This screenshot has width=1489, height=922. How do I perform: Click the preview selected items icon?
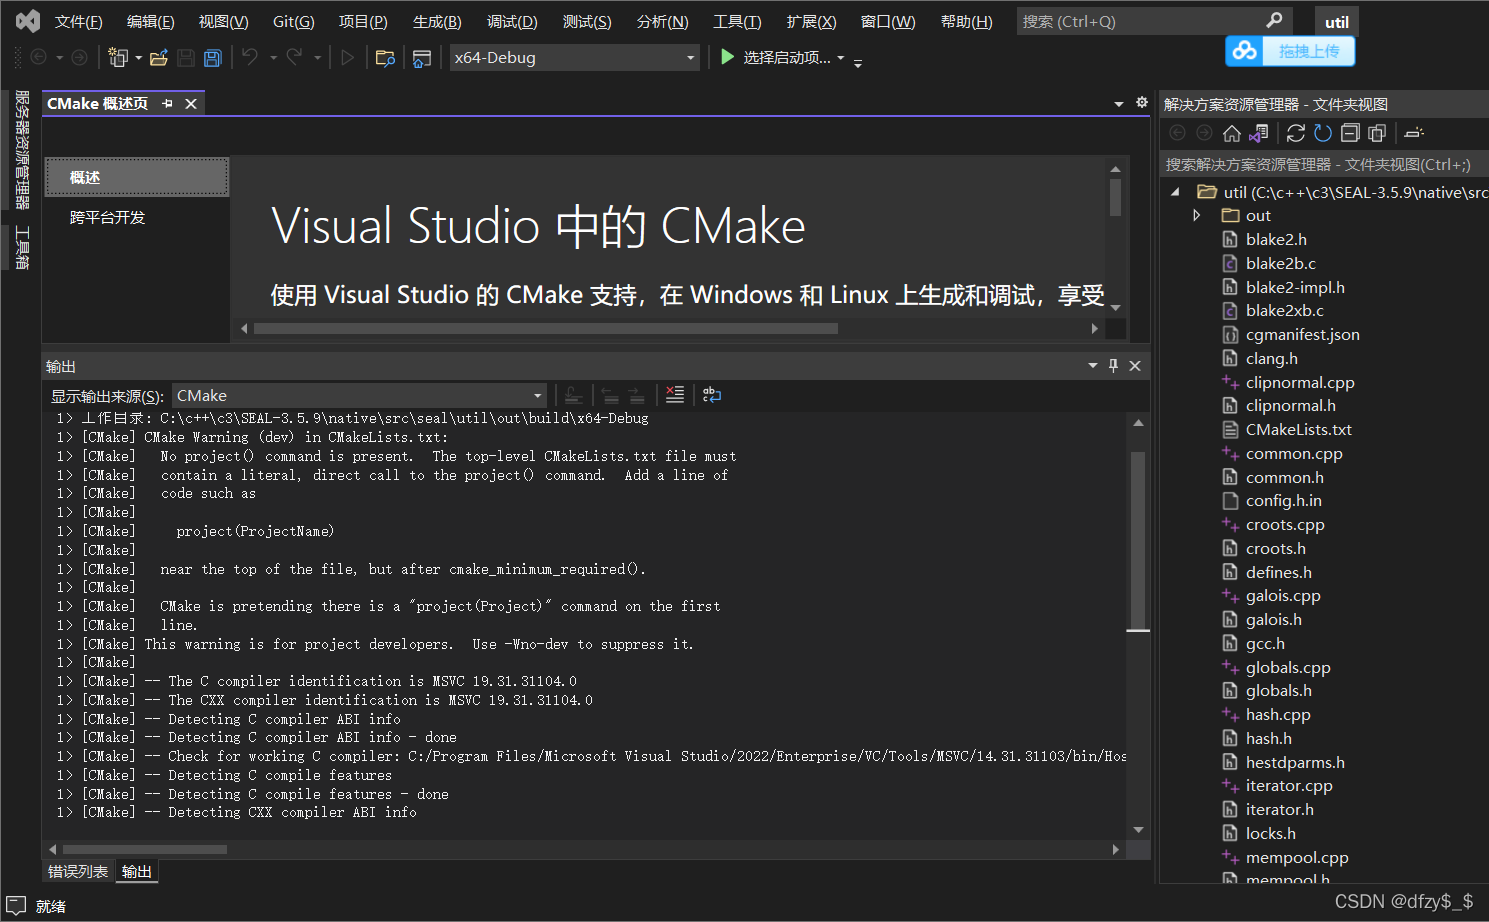coord(1414,133)
